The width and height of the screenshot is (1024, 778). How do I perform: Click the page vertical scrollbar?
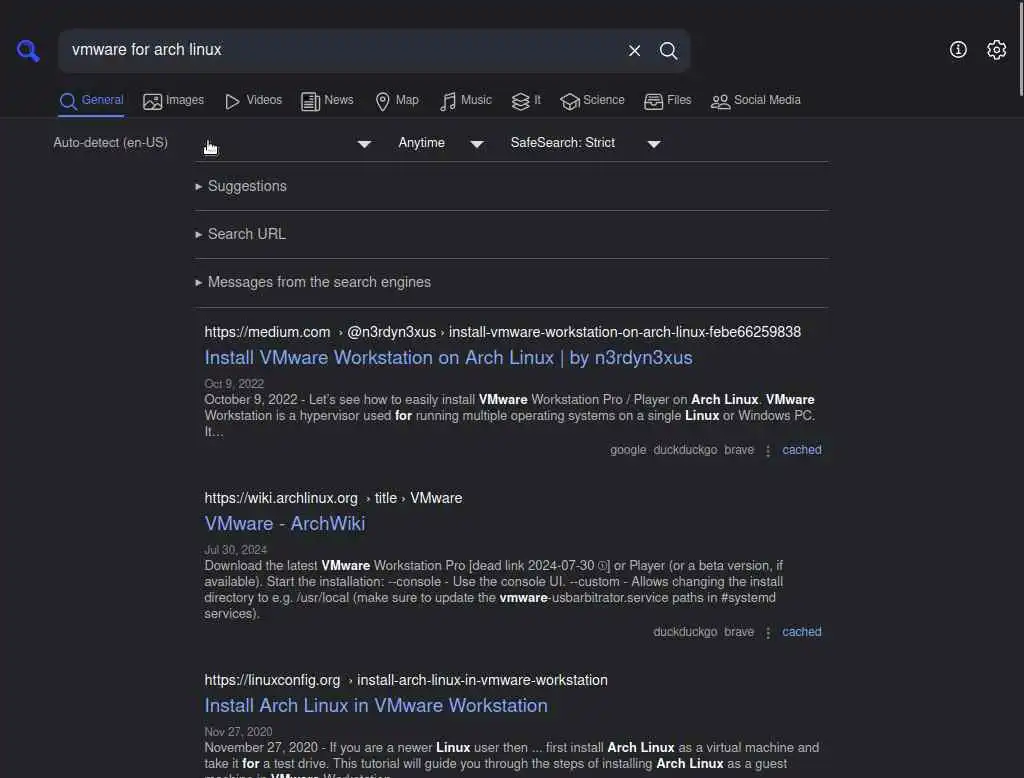click(1020, 49)
